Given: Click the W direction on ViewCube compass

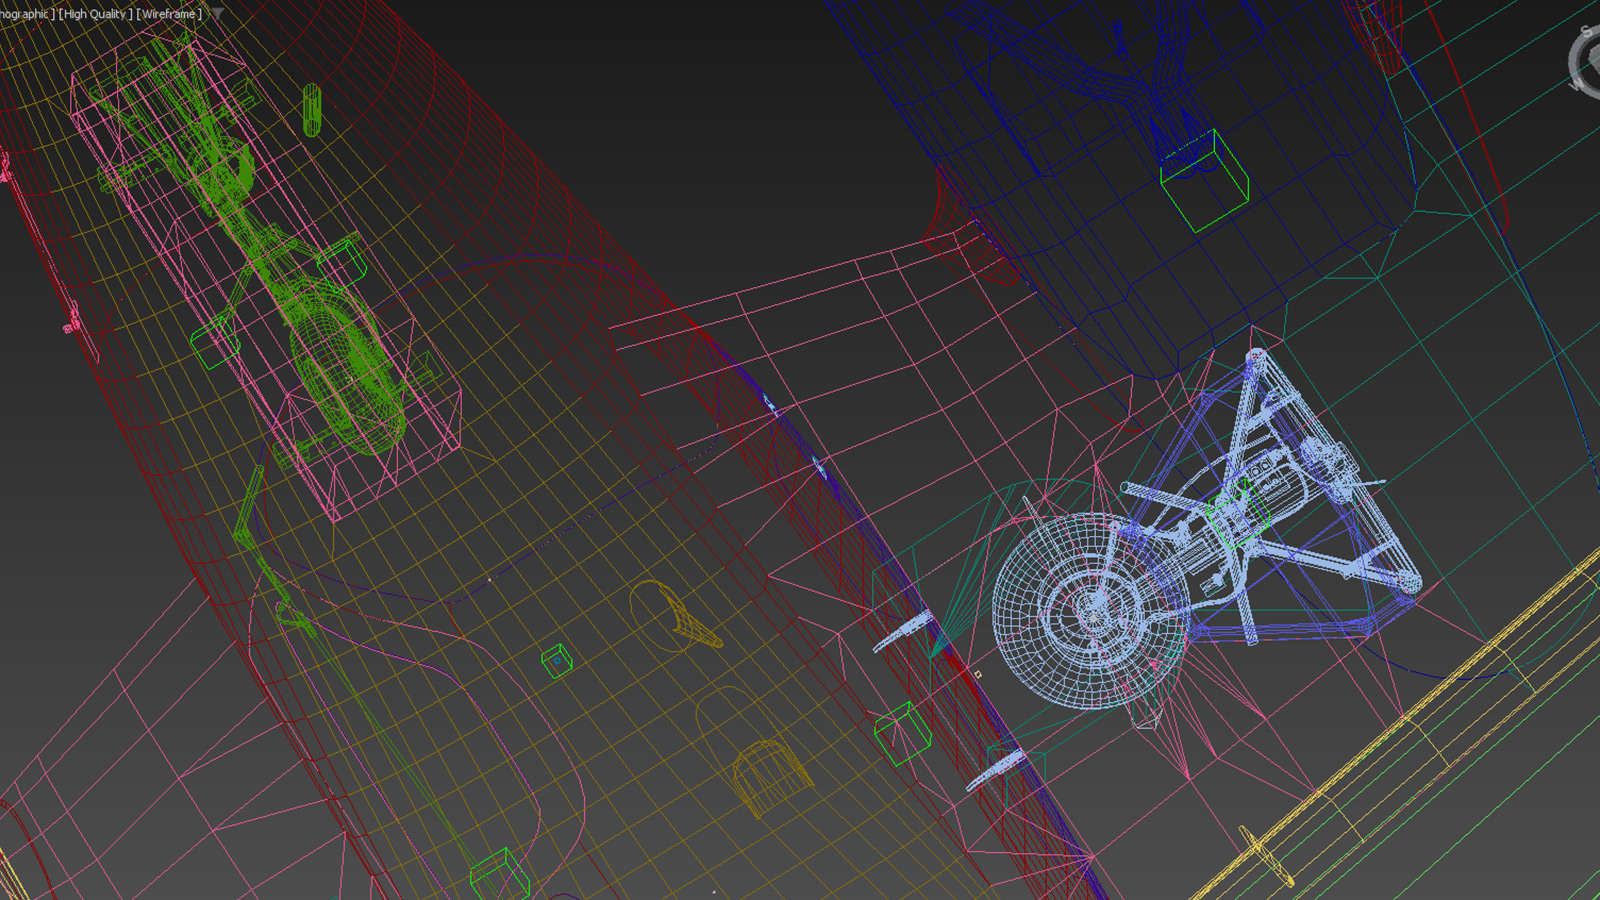Looking at the screenshot, I should tap(1577, 84).
